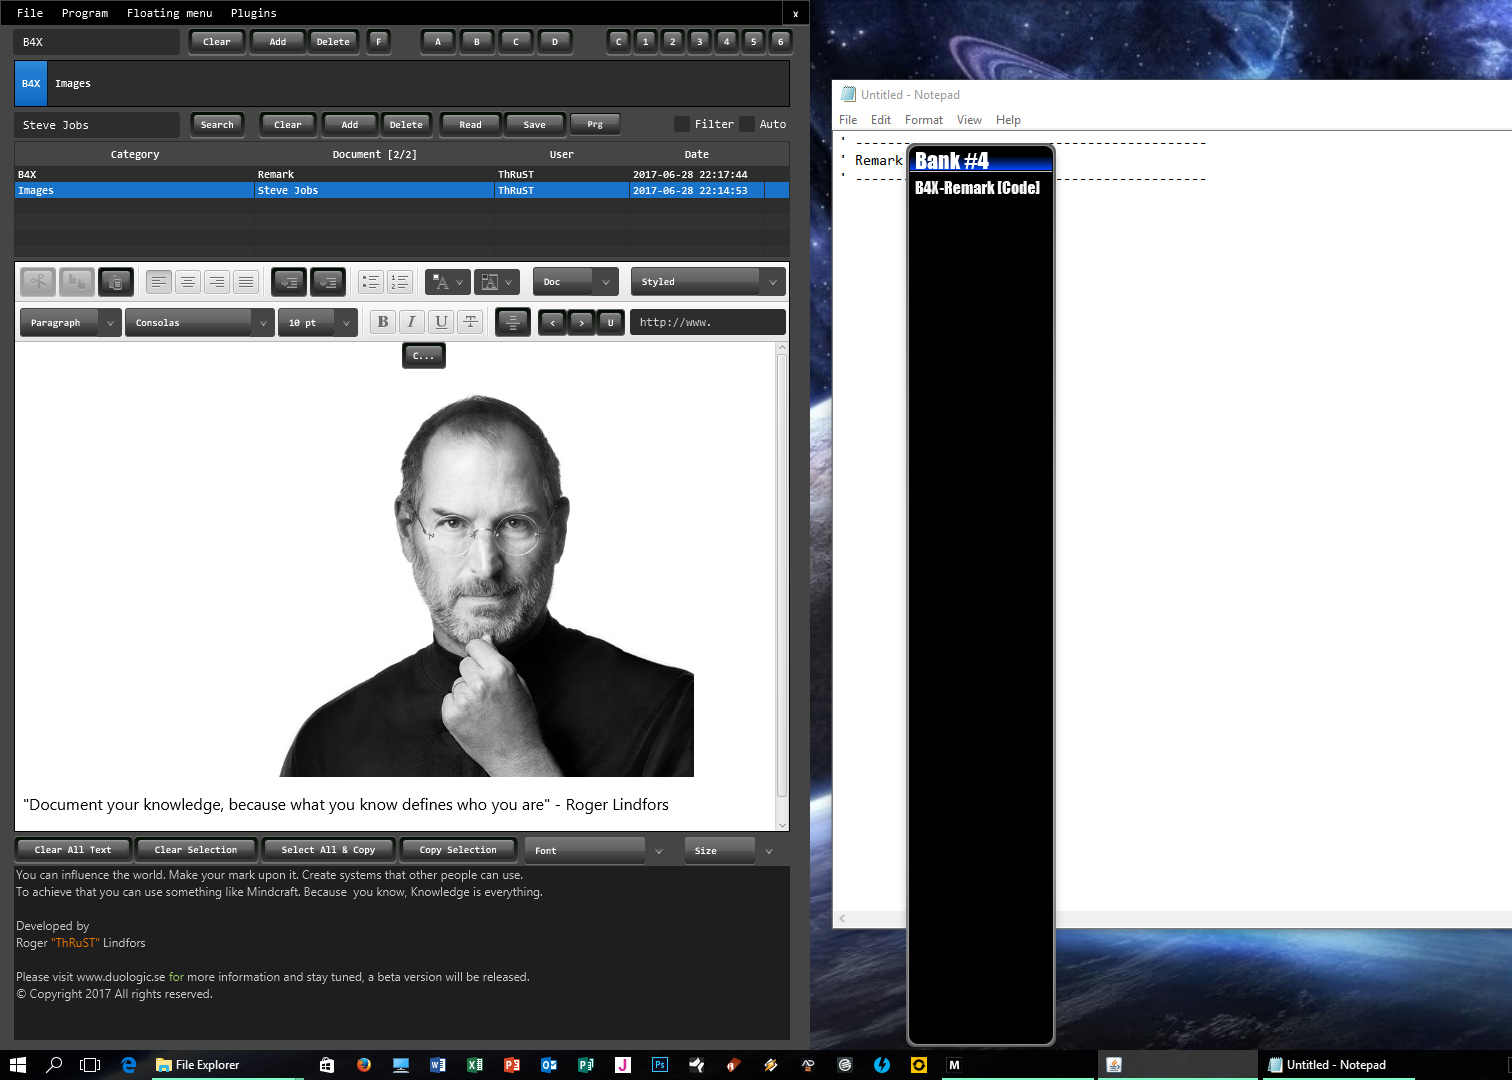The height and width of the screenshot is (1080, 1512).
Task: Click the Clear All Text button
Action: click(73, 850)
